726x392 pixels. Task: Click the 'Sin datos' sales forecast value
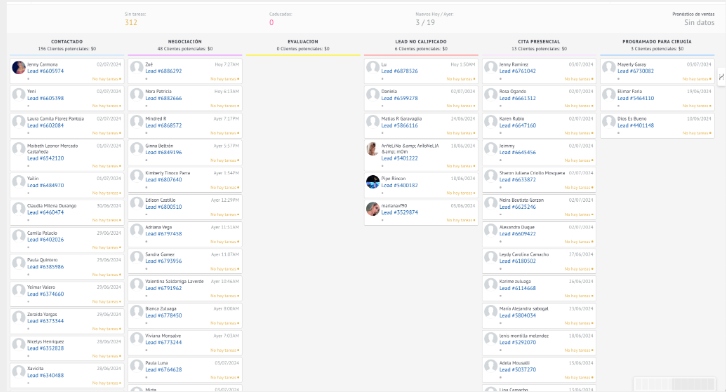click(x=699, y=22)
